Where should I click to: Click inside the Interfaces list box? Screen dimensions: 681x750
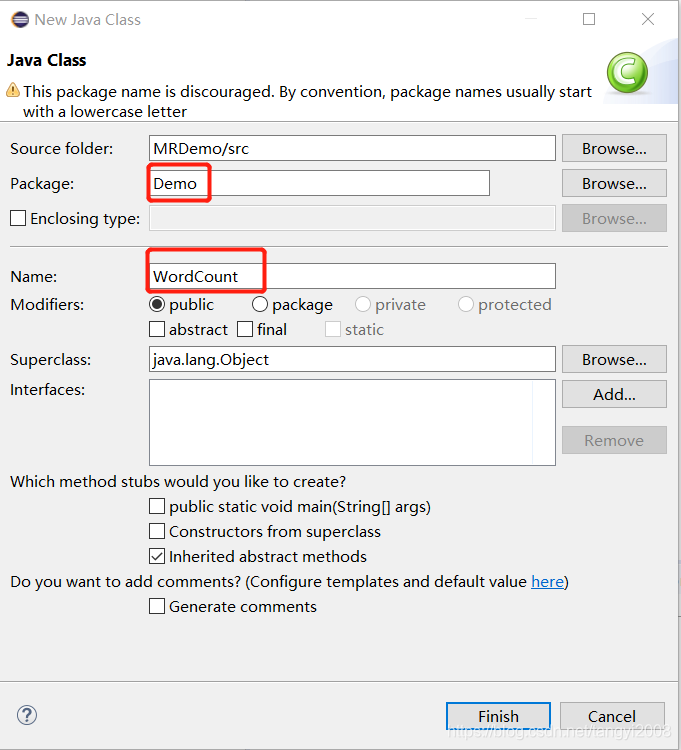352,422
